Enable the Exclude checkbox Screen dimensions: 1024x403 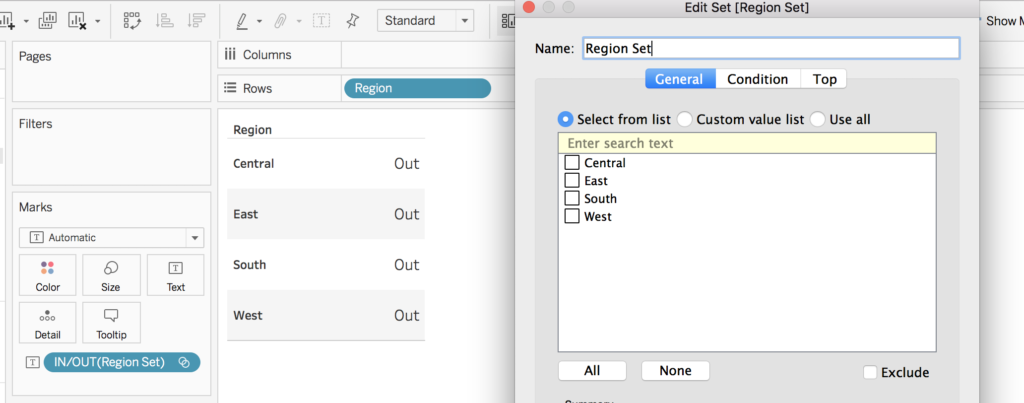[870, 372]
